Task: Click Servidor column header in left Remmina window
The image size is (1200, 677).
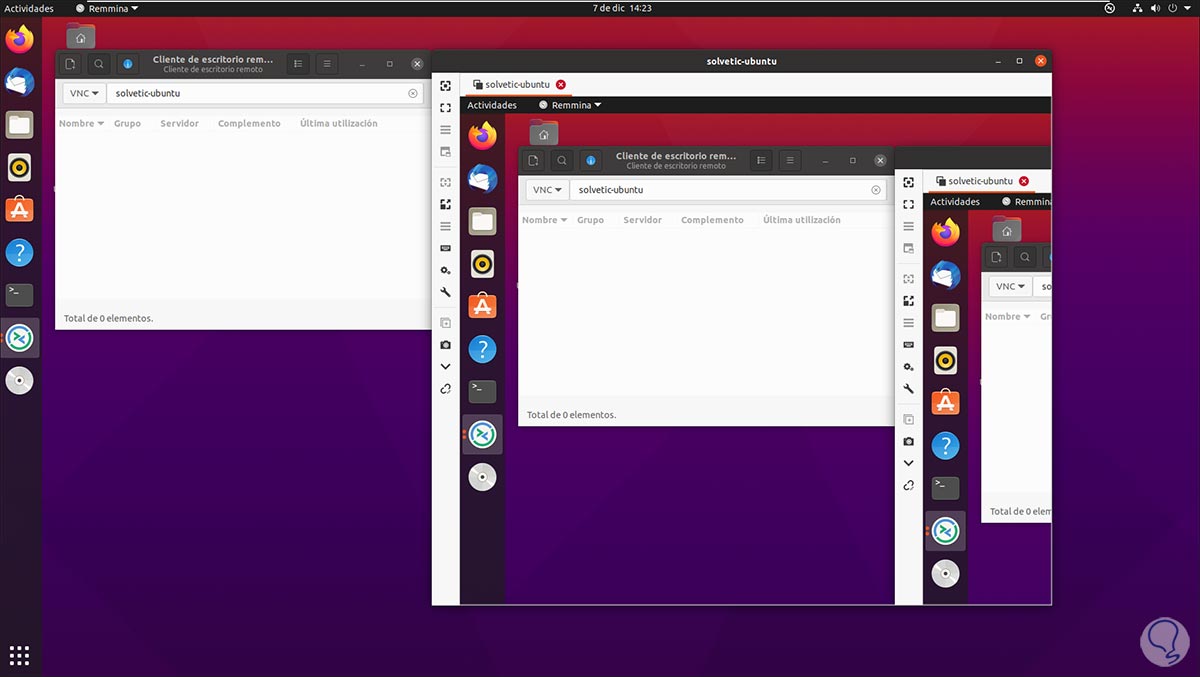Action: tap(179, 124)
